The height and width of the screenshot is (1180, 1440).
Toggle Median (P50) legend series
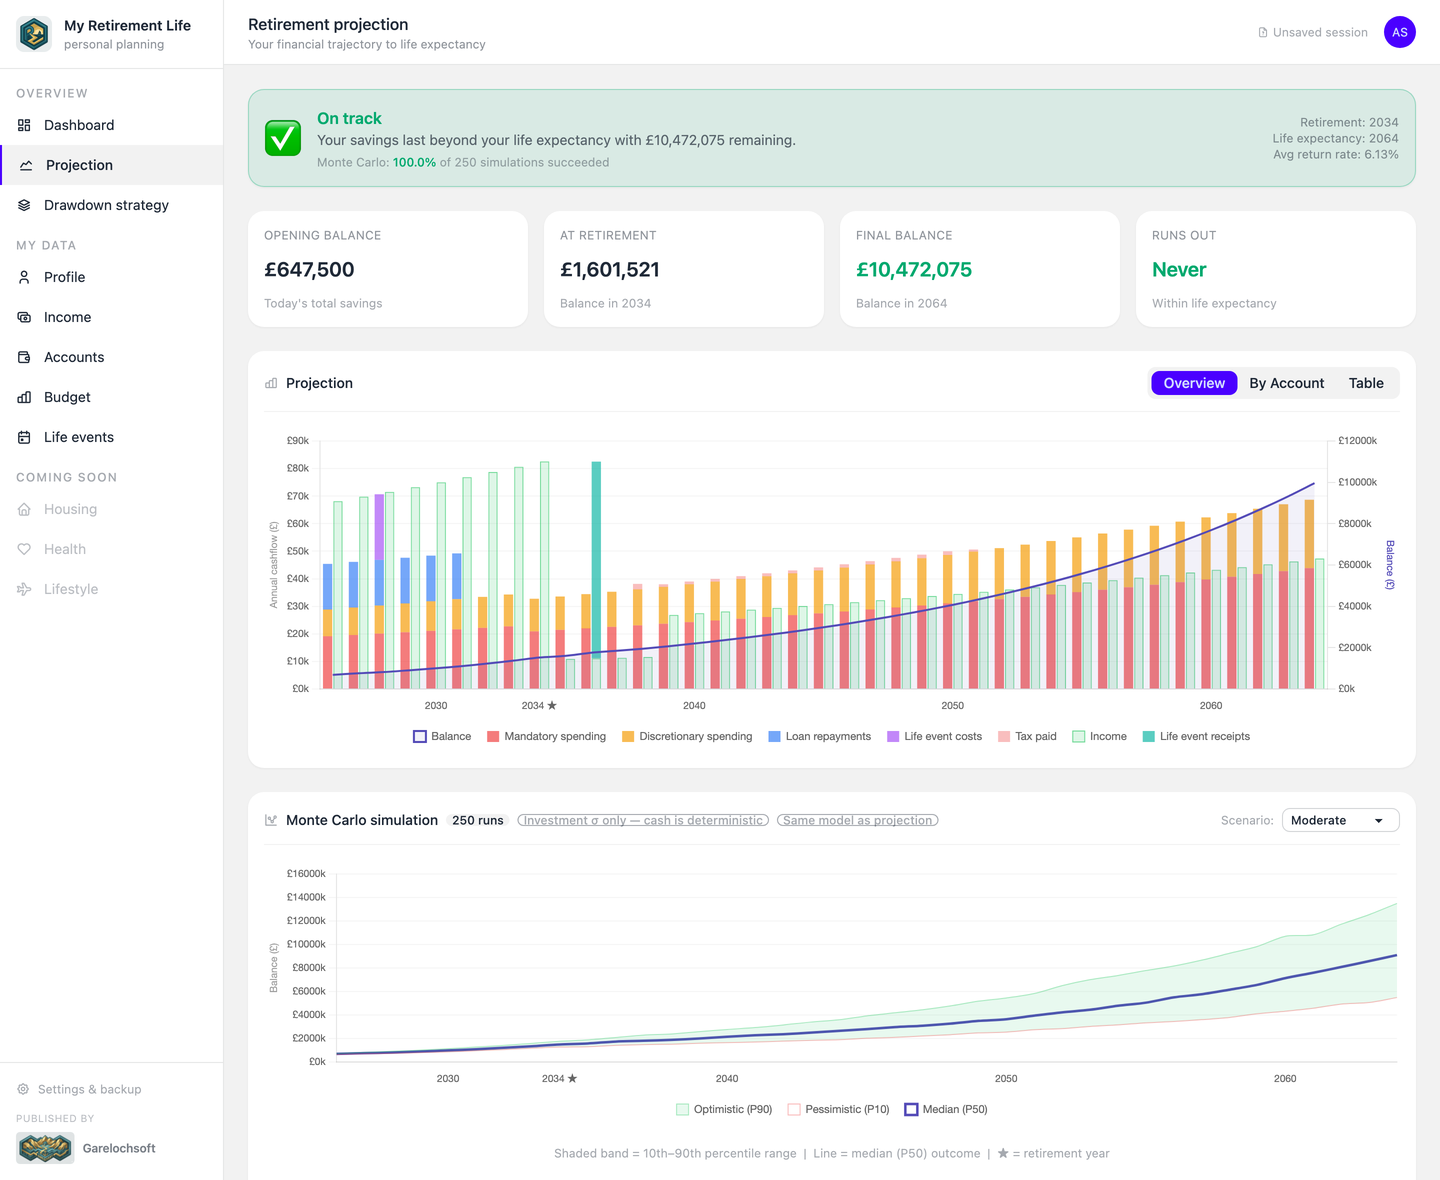pyautogui.click(x=946, y=1109)
